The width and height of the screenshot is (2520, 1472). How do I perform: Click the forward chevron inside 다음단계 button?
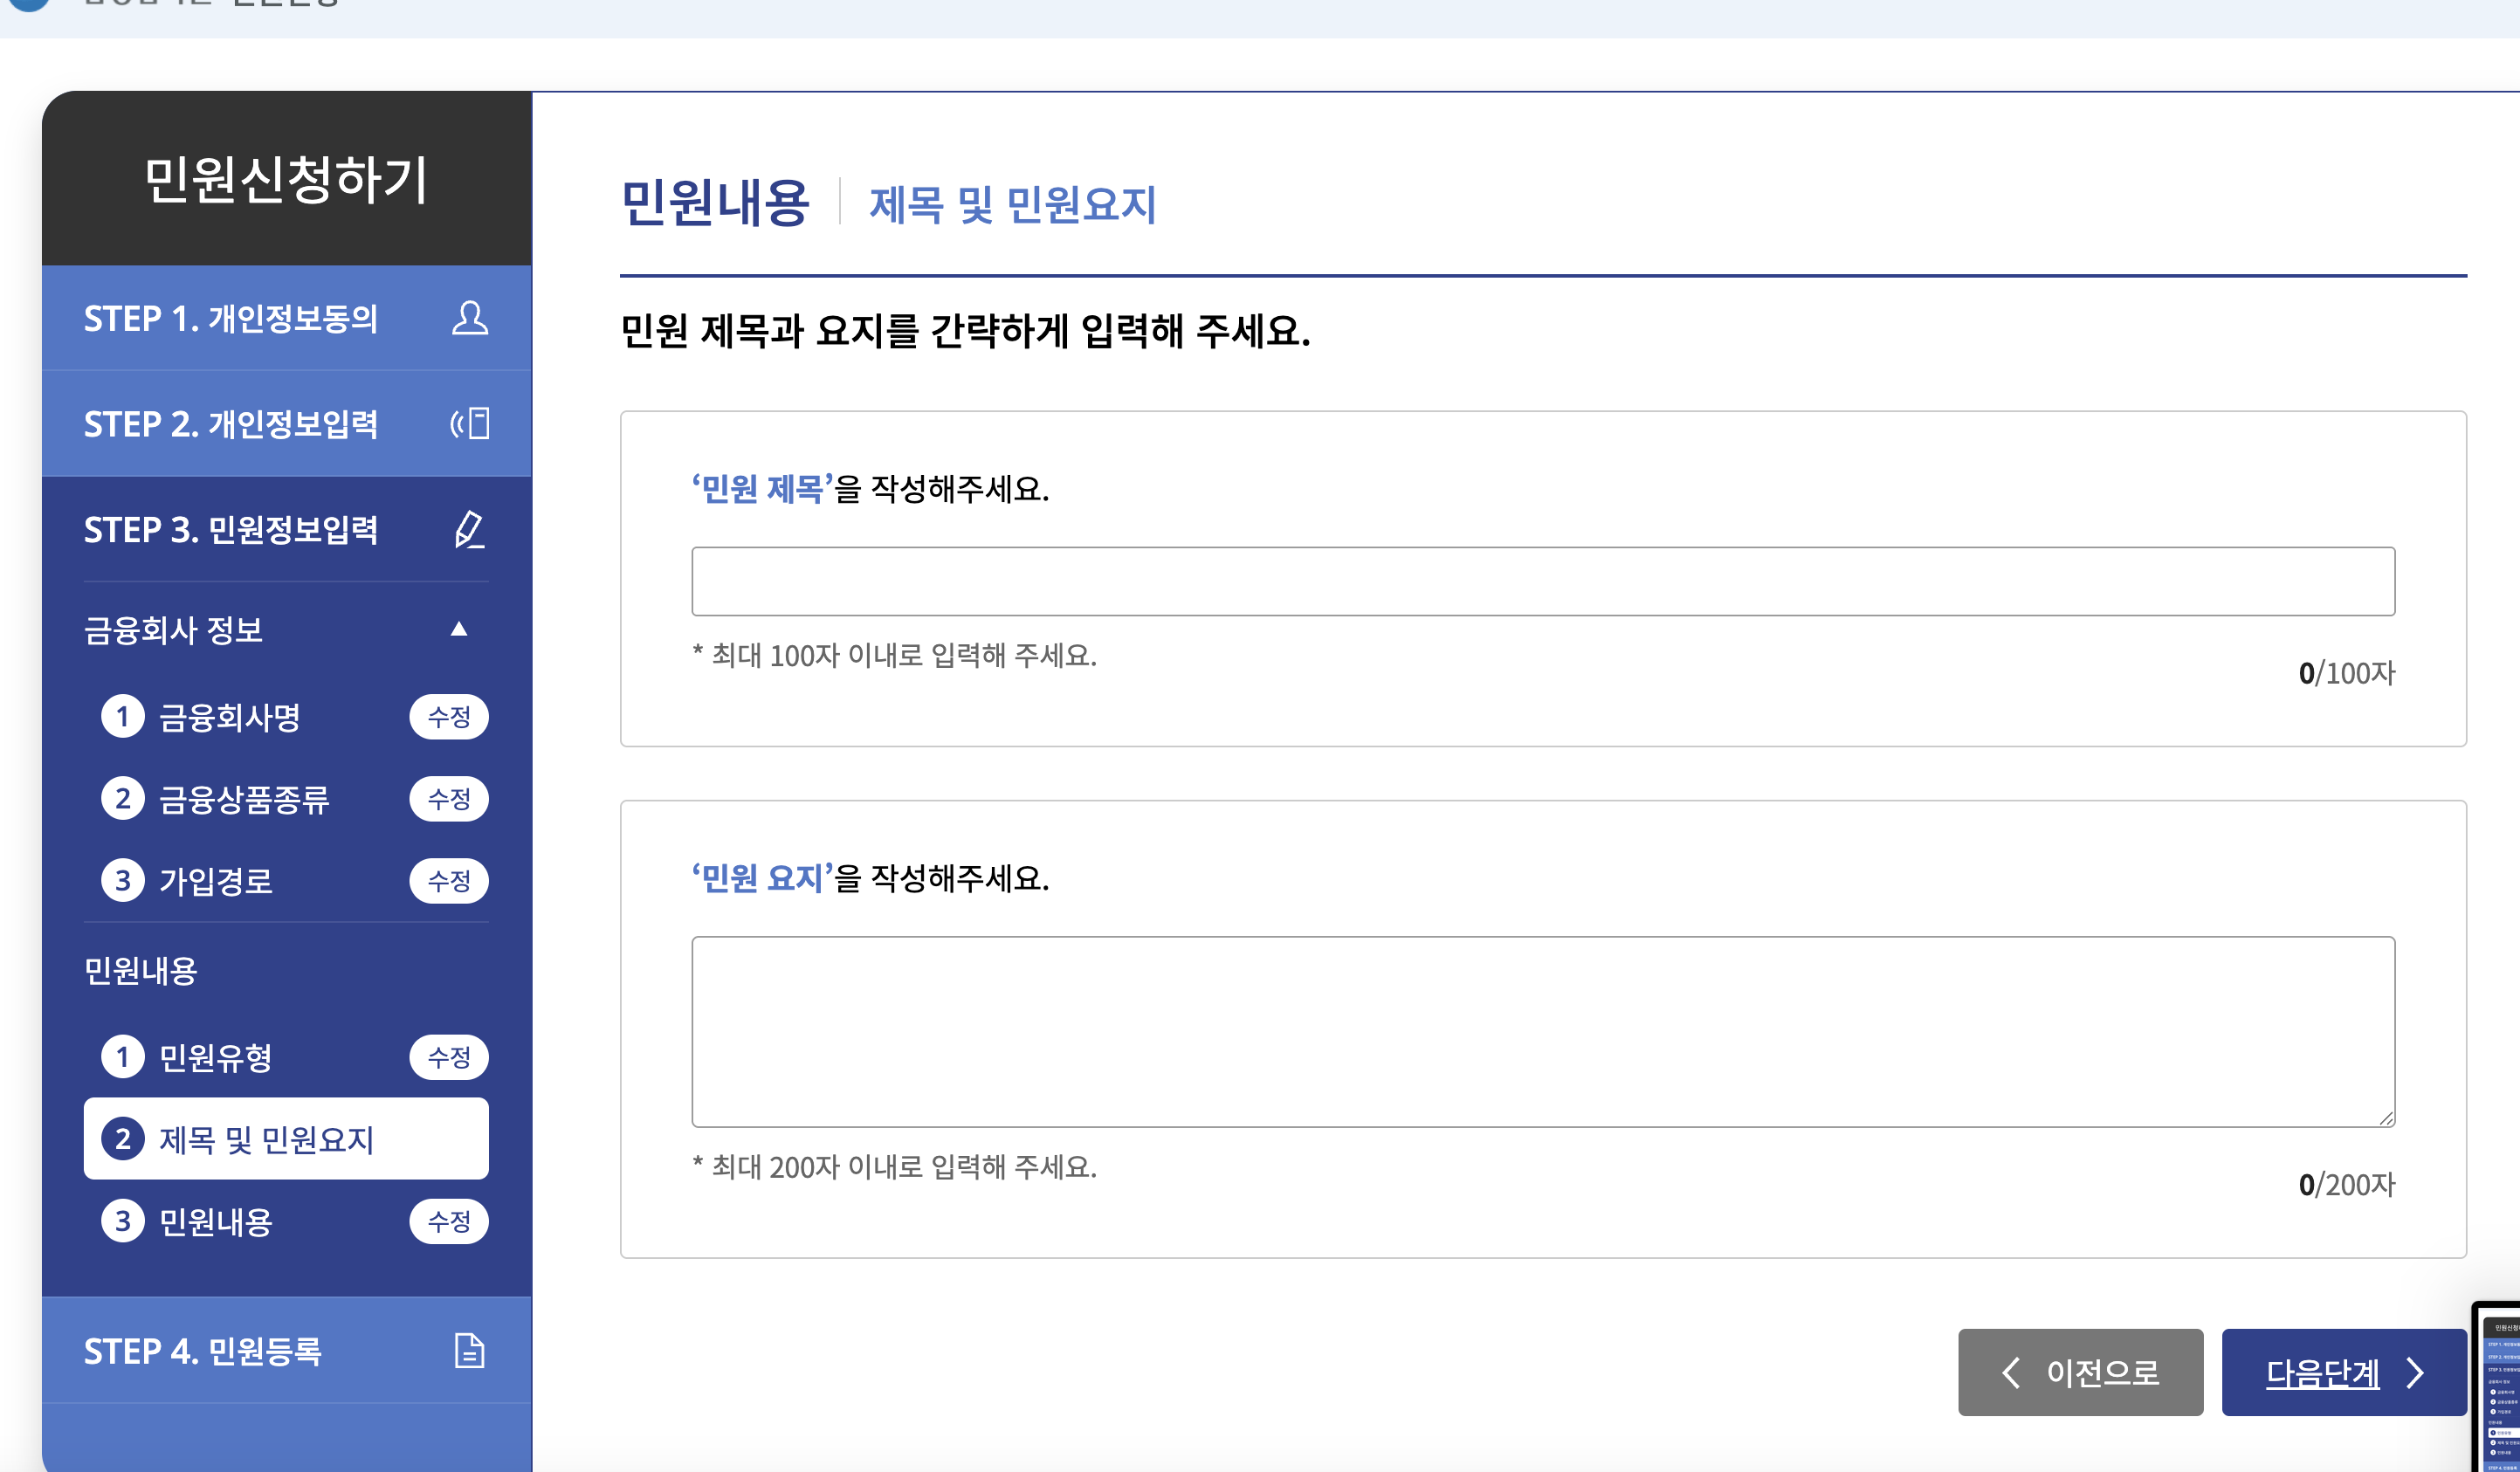pos(2415,1372)
